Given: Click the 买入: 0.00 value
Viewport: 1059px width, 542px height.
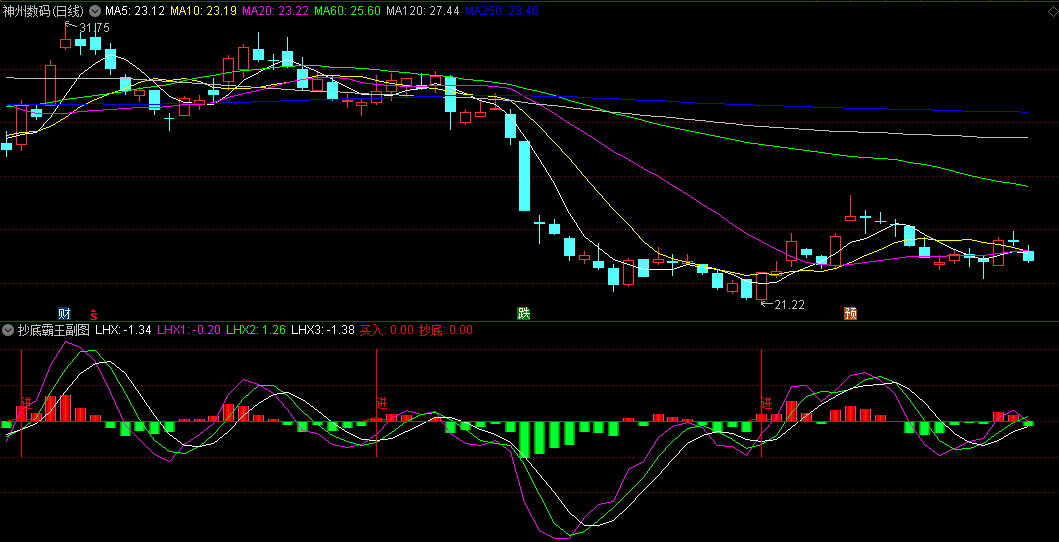Looking at the screenshot, I should tap(386, 330).
